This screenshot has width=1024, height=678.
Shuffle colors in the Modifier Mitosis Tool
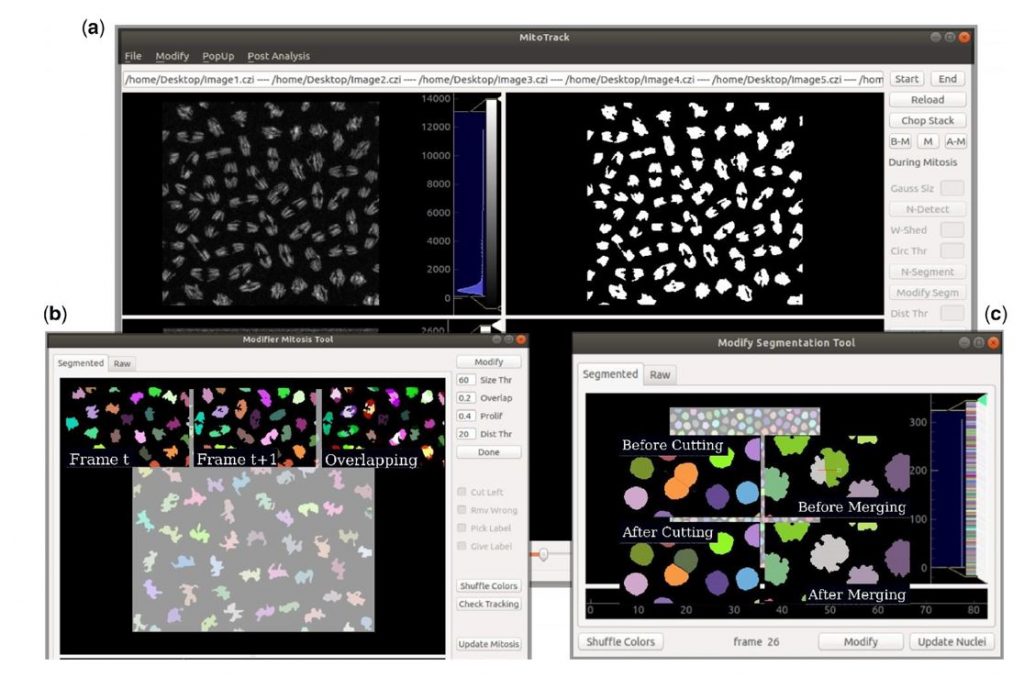[x=488, y=585]
